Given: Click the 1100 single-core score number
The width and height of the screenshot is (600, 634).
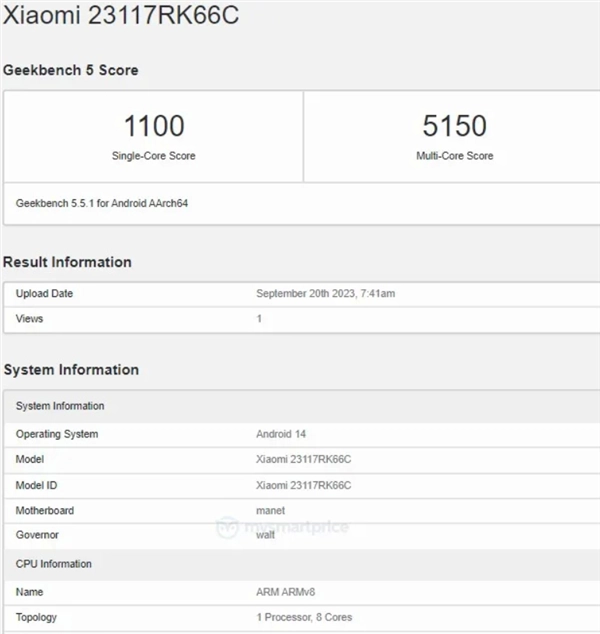Looking at the screenshot, I should [153, 126].
